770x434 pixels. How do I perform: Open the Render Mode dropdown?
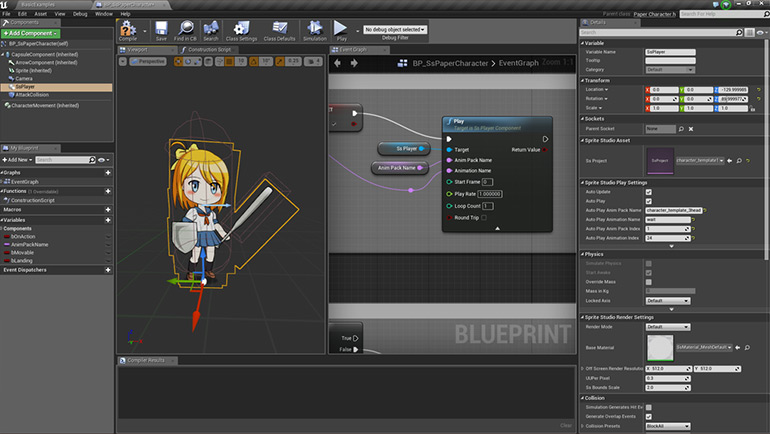click(x=668, y=327)
